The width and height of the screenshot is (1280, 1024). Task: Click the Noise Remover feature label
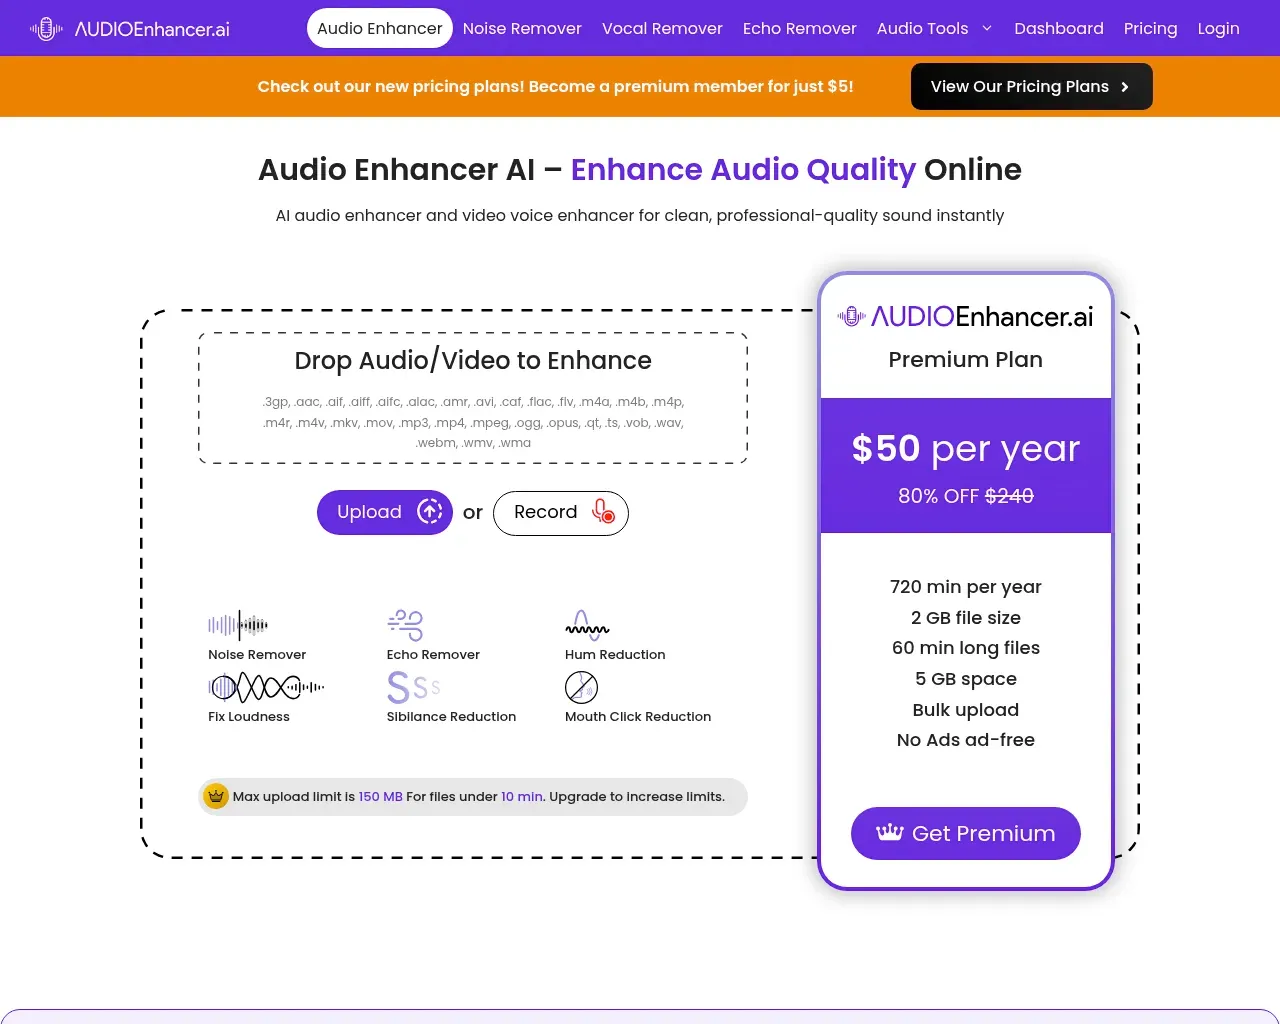pos(257,655)
